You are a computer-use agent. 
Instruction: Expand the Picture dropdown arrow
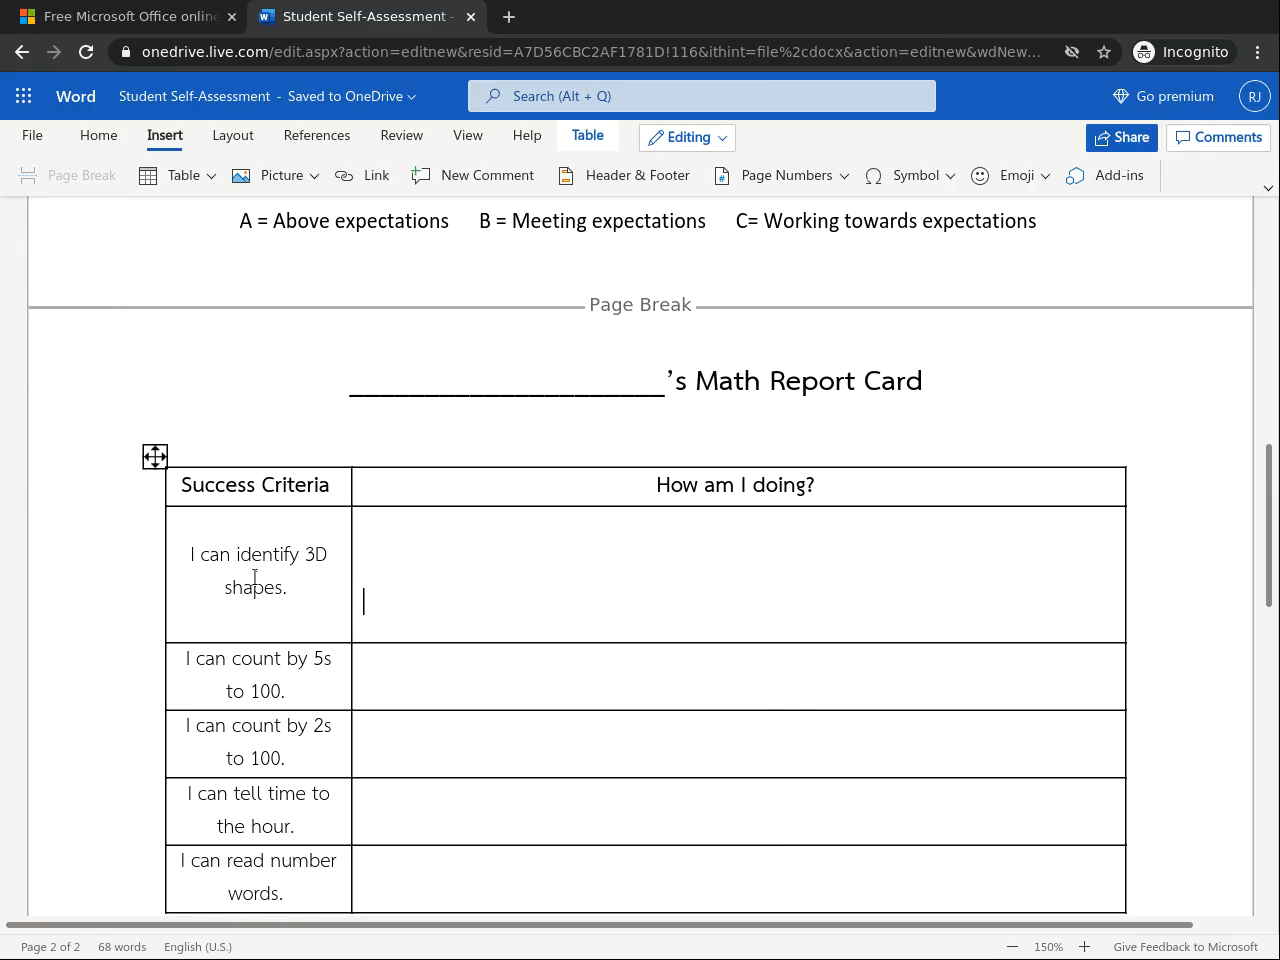[x=314, y=176]
